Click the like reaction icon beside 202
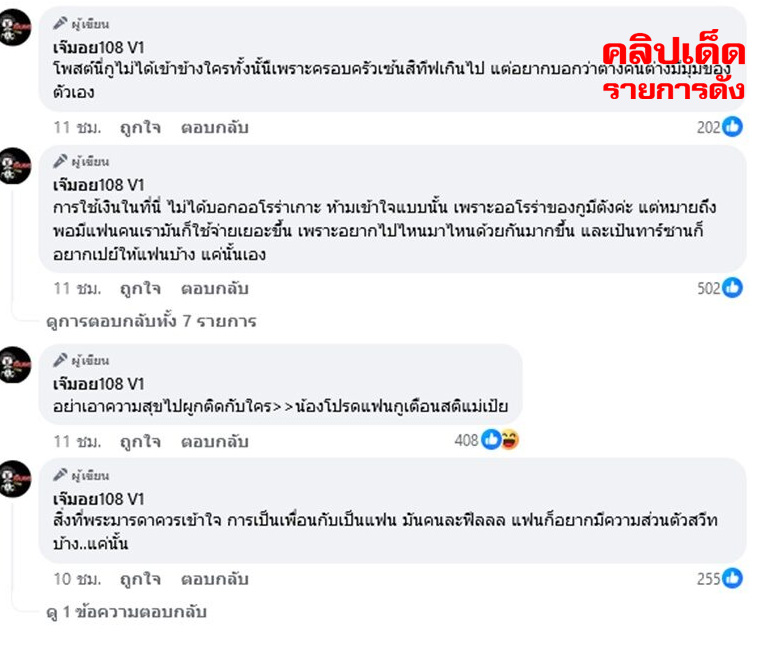The width and height of the screenshot is (777, 665). (732, 126)
